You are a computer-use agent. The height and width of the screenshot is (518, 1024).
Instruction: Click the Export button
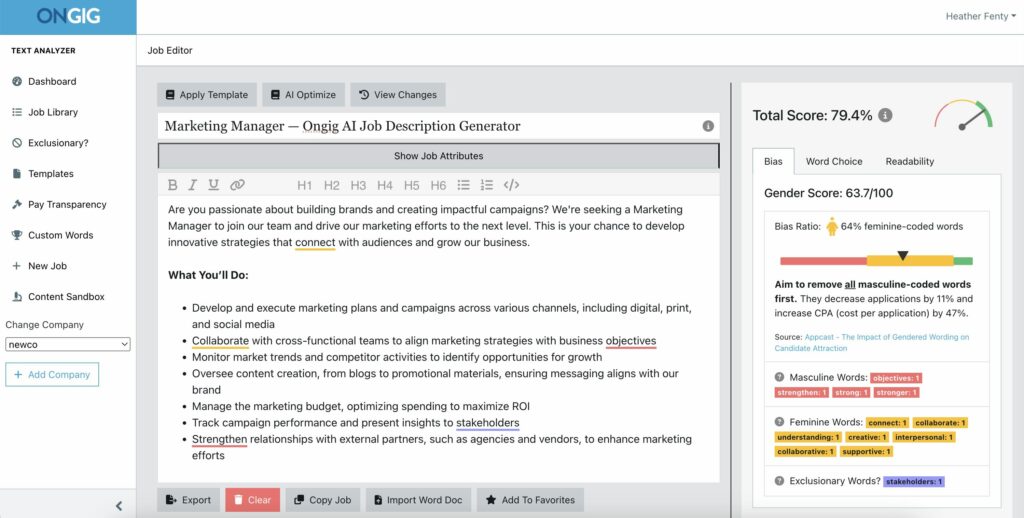coord(188,500)
